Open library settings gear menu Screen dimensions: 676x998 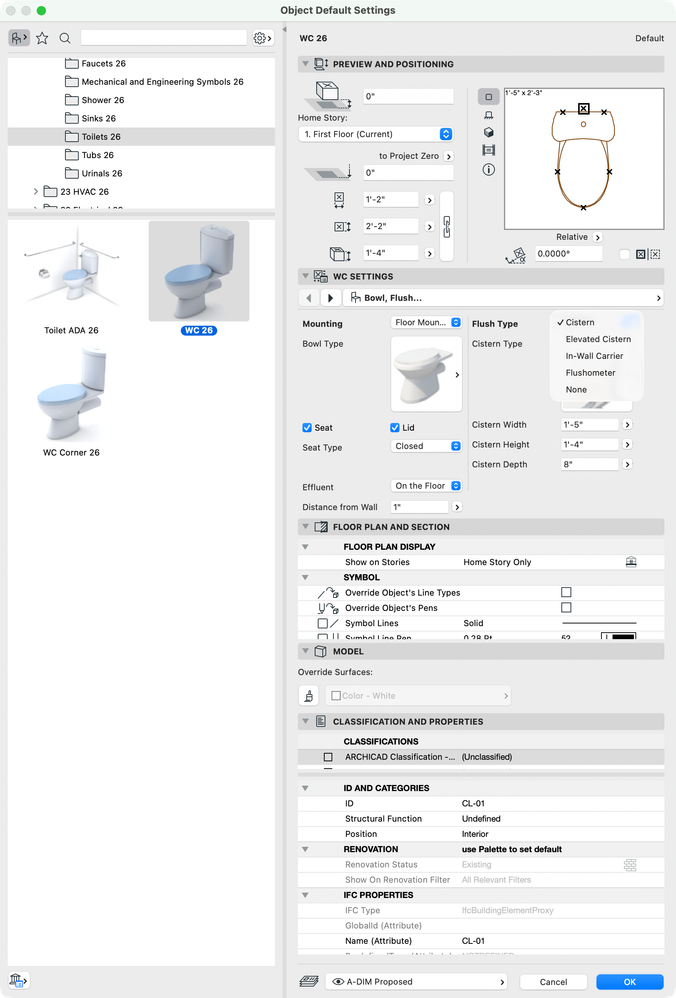click(x=262, y=38)
